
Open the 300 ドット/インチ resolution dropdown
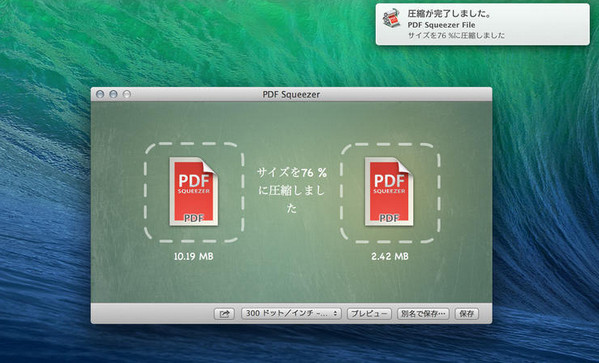tap(291, 314)
